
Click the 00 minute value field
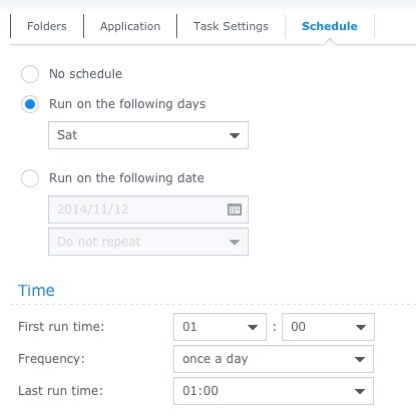click(328, 327)
